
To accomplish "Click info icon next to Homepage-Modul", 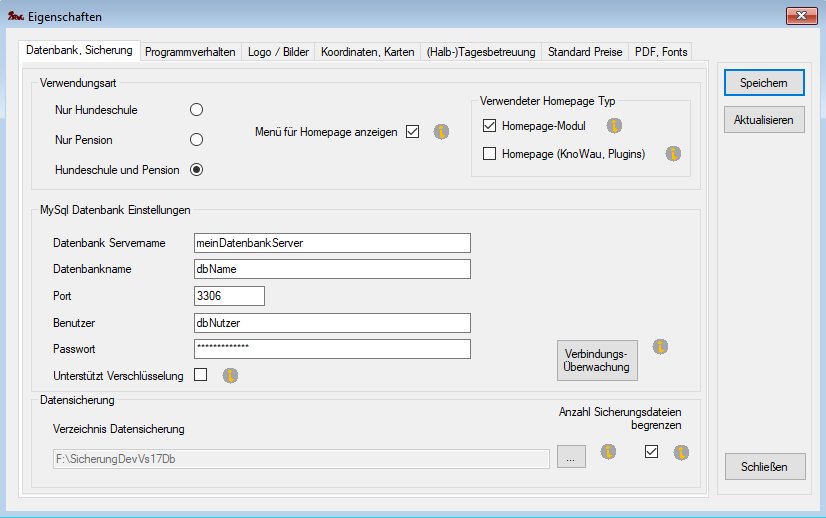I will (x=614, y=126).
